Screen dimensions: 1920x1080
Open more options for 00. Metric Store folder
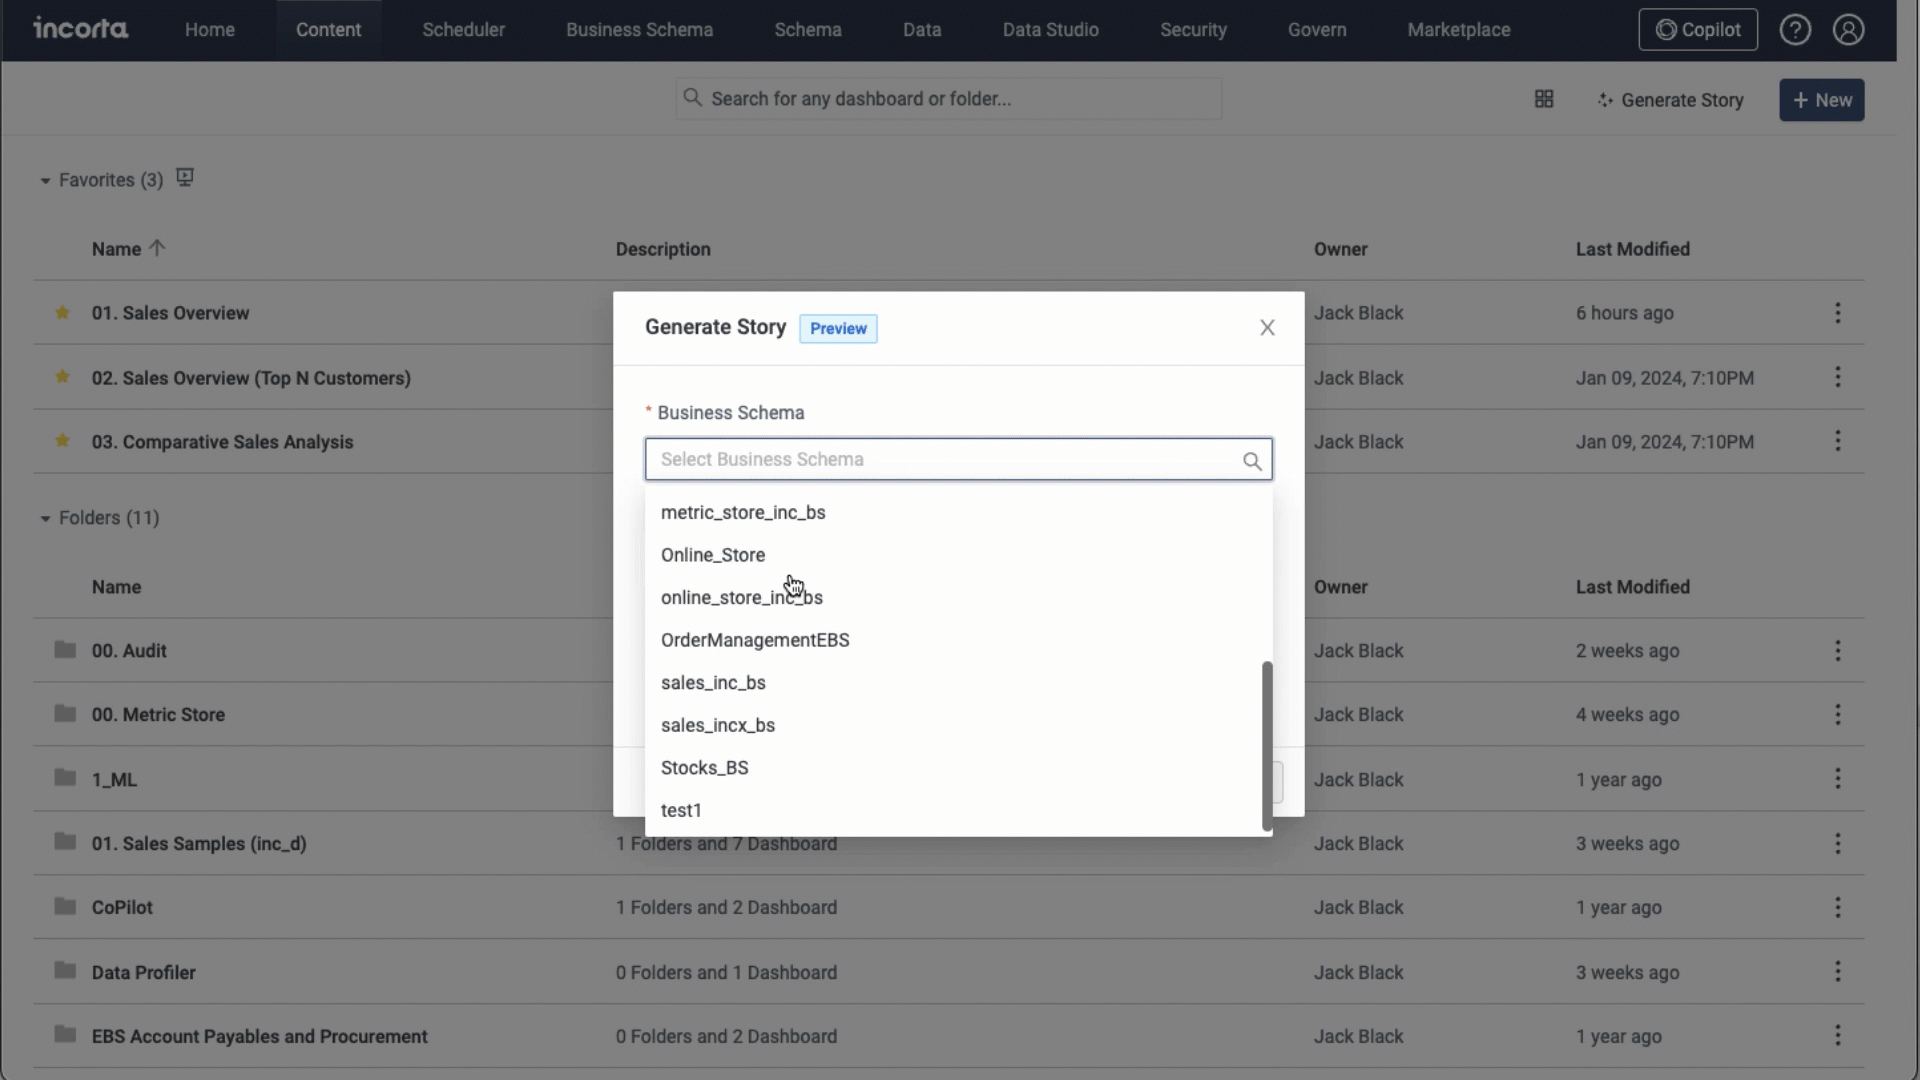coord(1838,715)
